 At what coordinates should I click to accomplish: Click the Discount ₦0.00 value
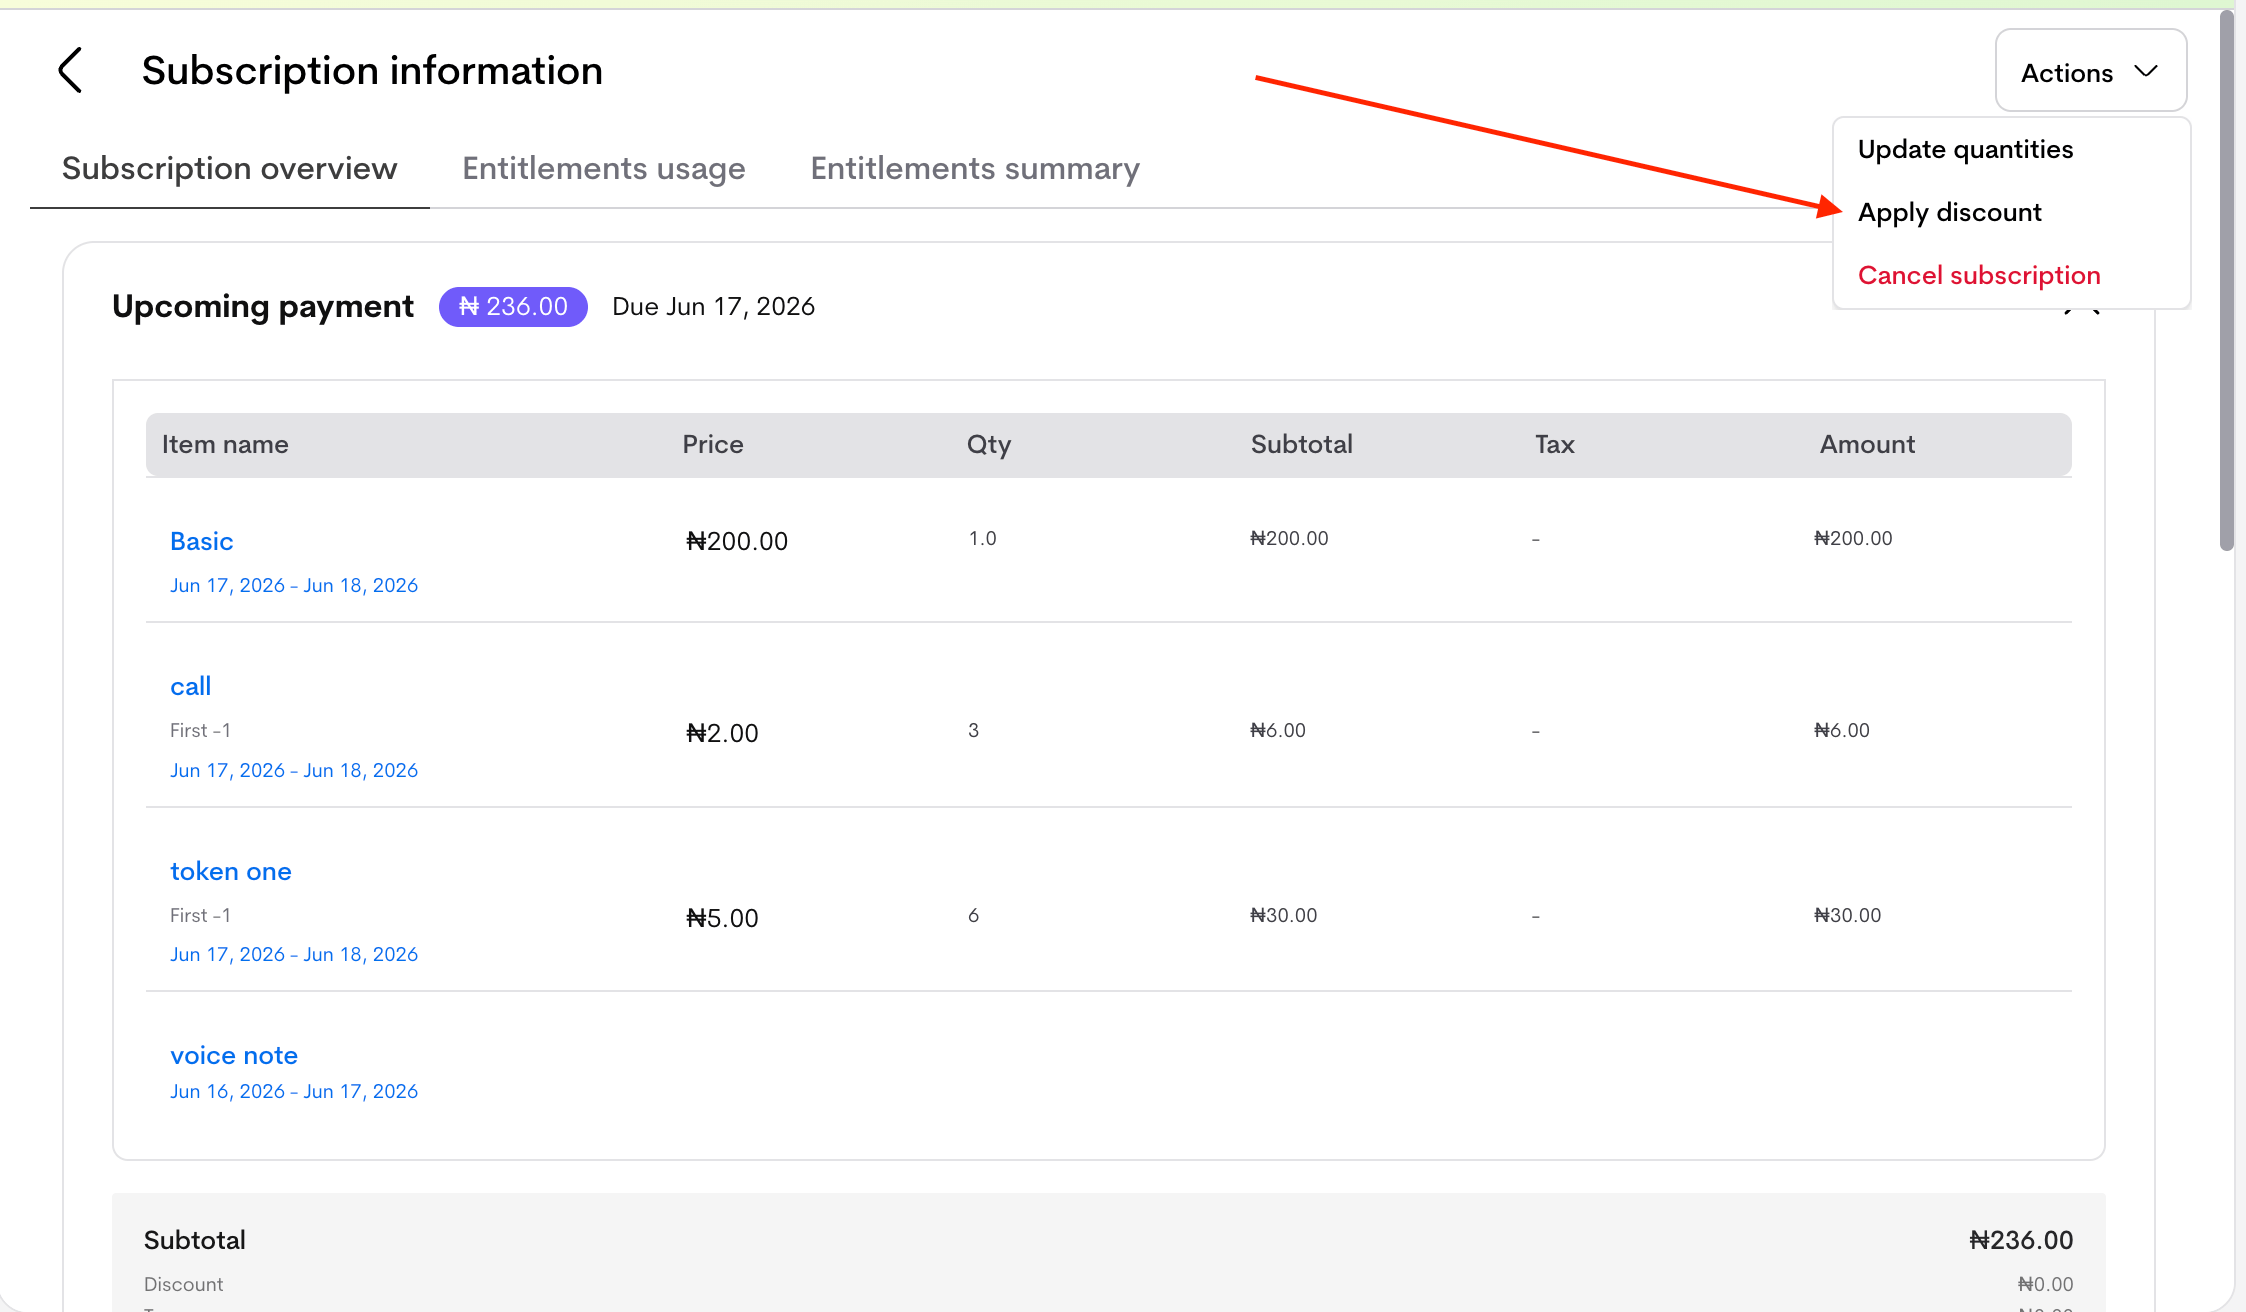(2045, 1284)
